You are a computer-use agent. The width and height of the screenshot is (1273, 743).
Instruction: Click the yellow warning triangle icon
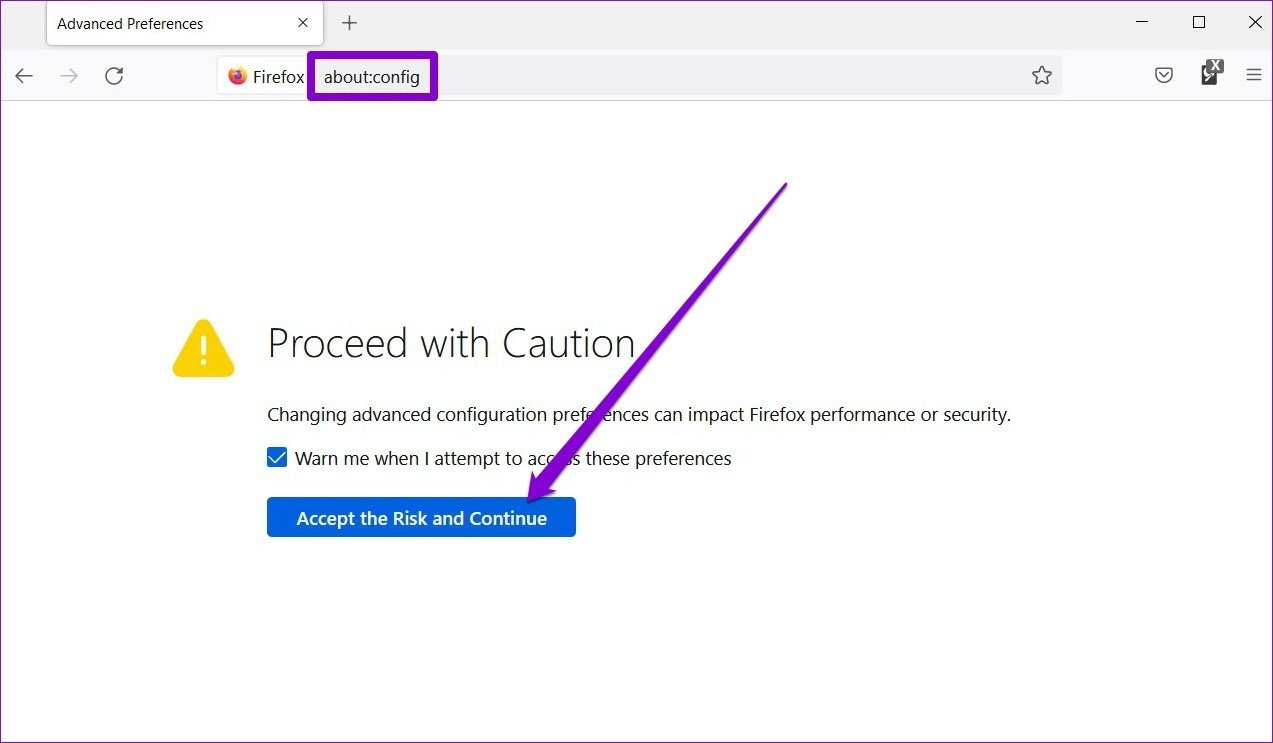pyautogui.click(x=203, y=348)
